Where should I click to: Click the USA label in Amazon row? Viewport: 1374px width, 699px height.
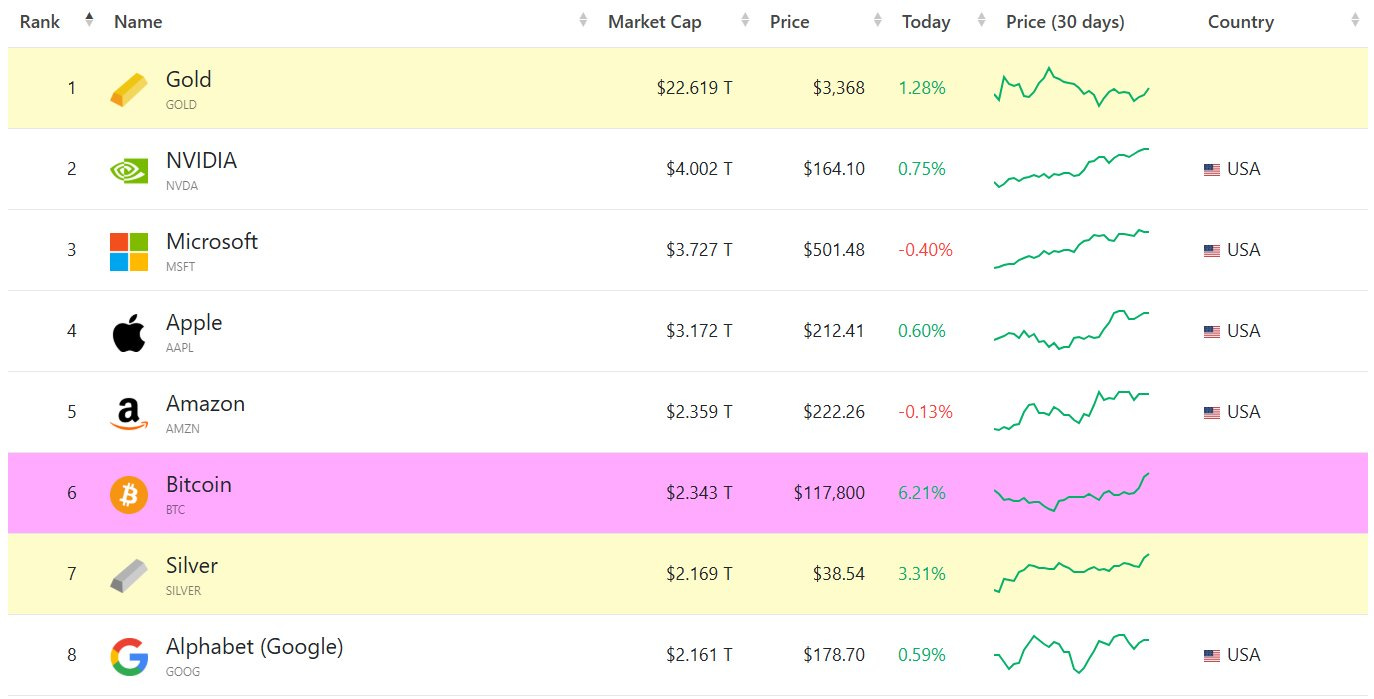(x=1243, y=412)
